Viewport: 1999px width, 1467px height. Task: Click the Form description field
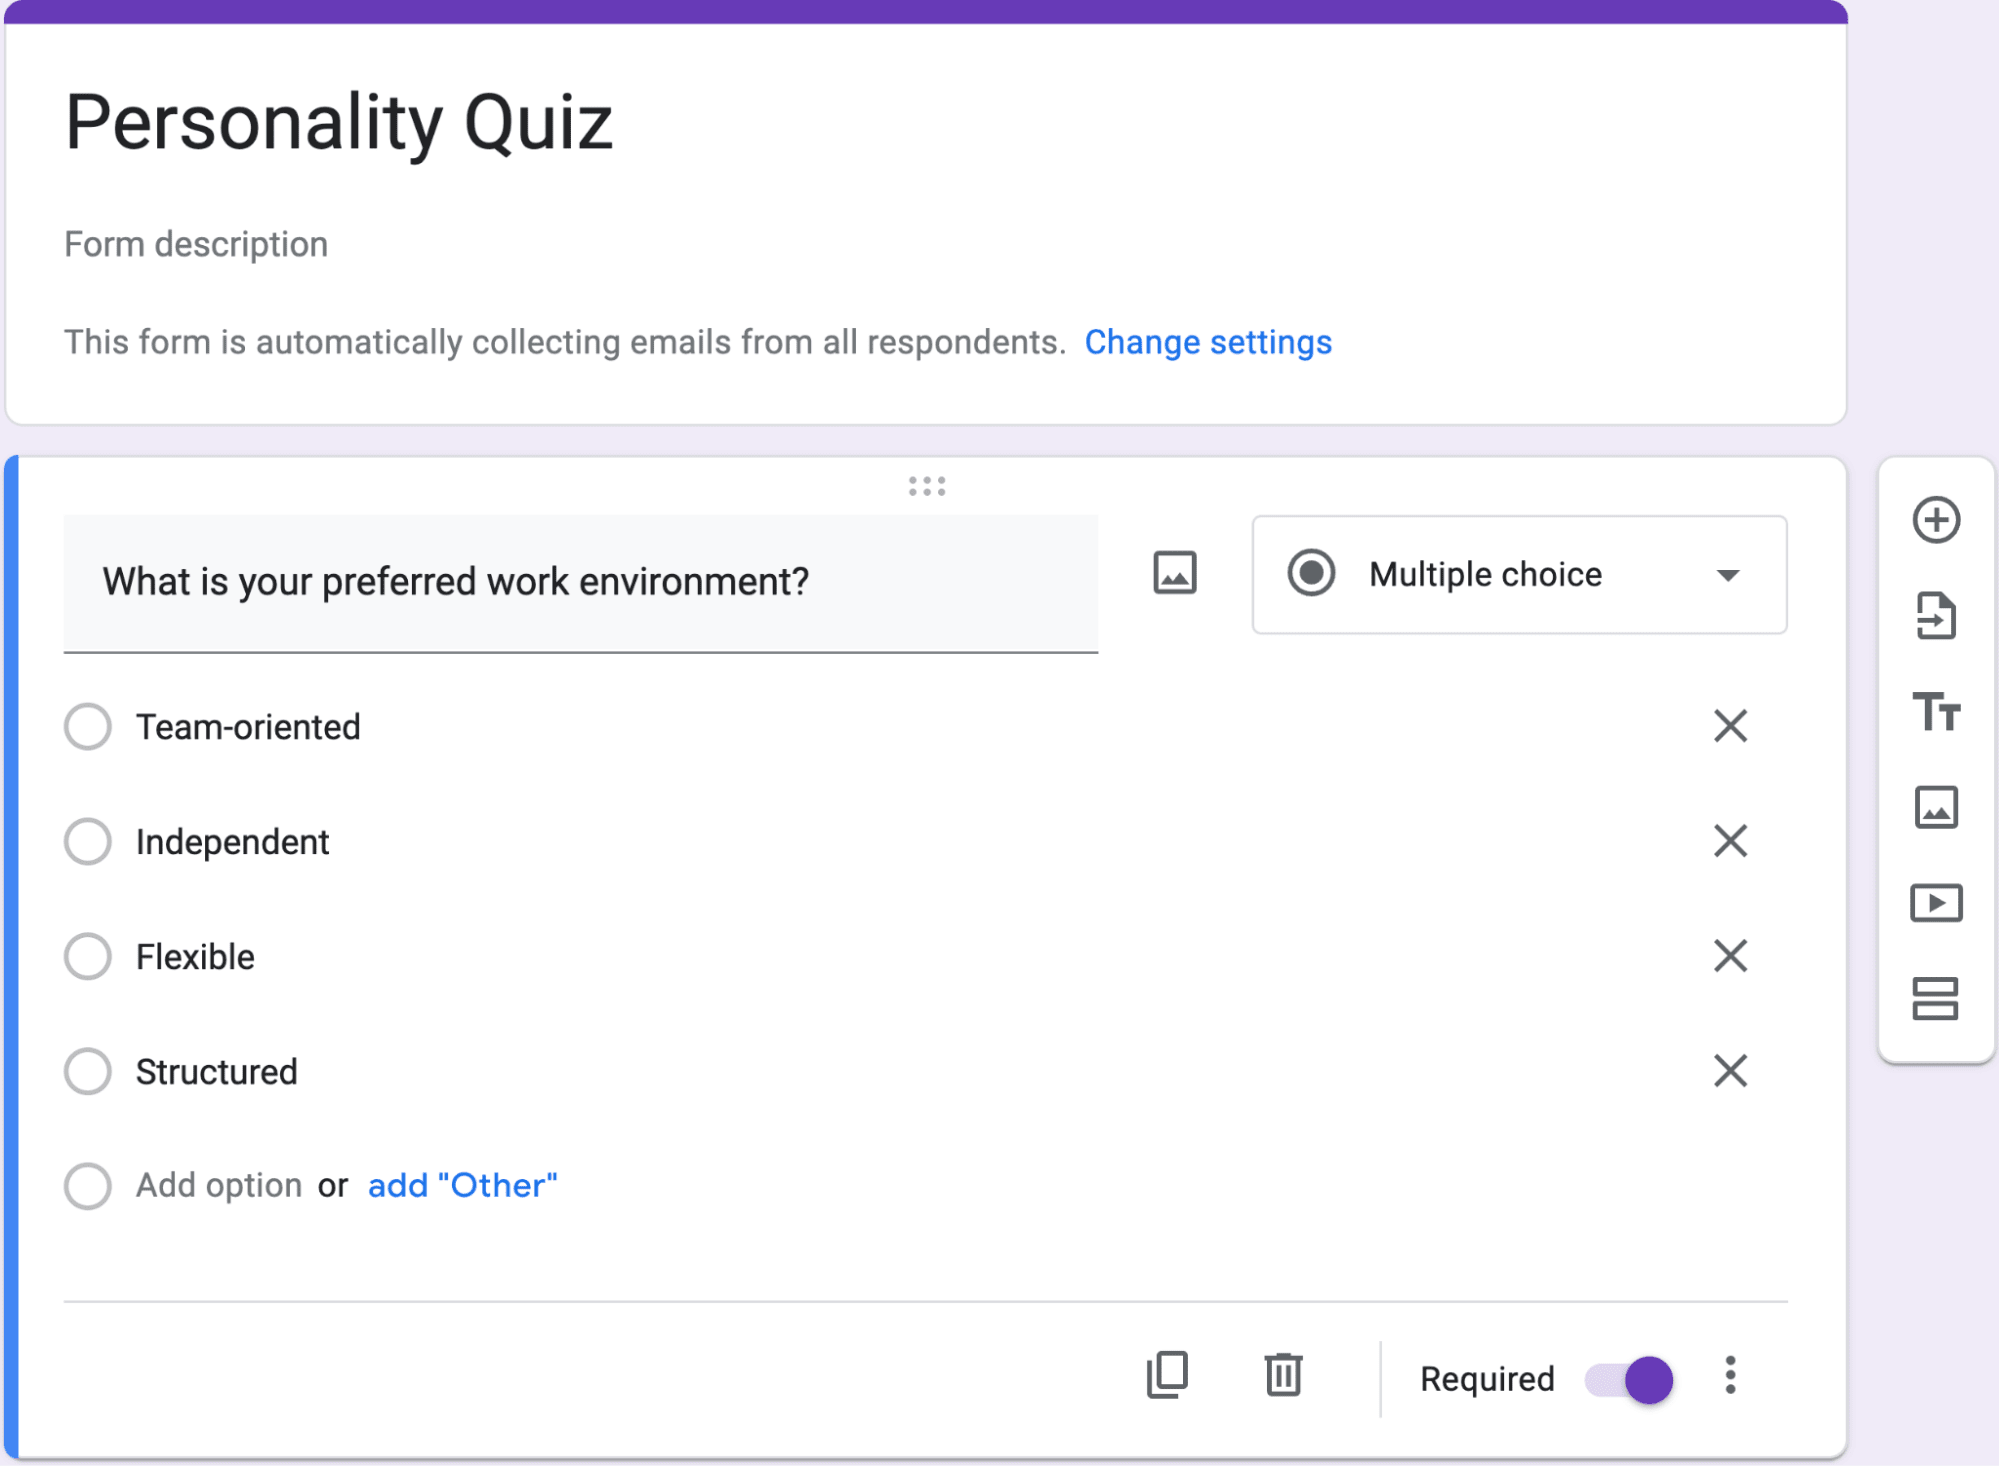[x=196, y=244]
